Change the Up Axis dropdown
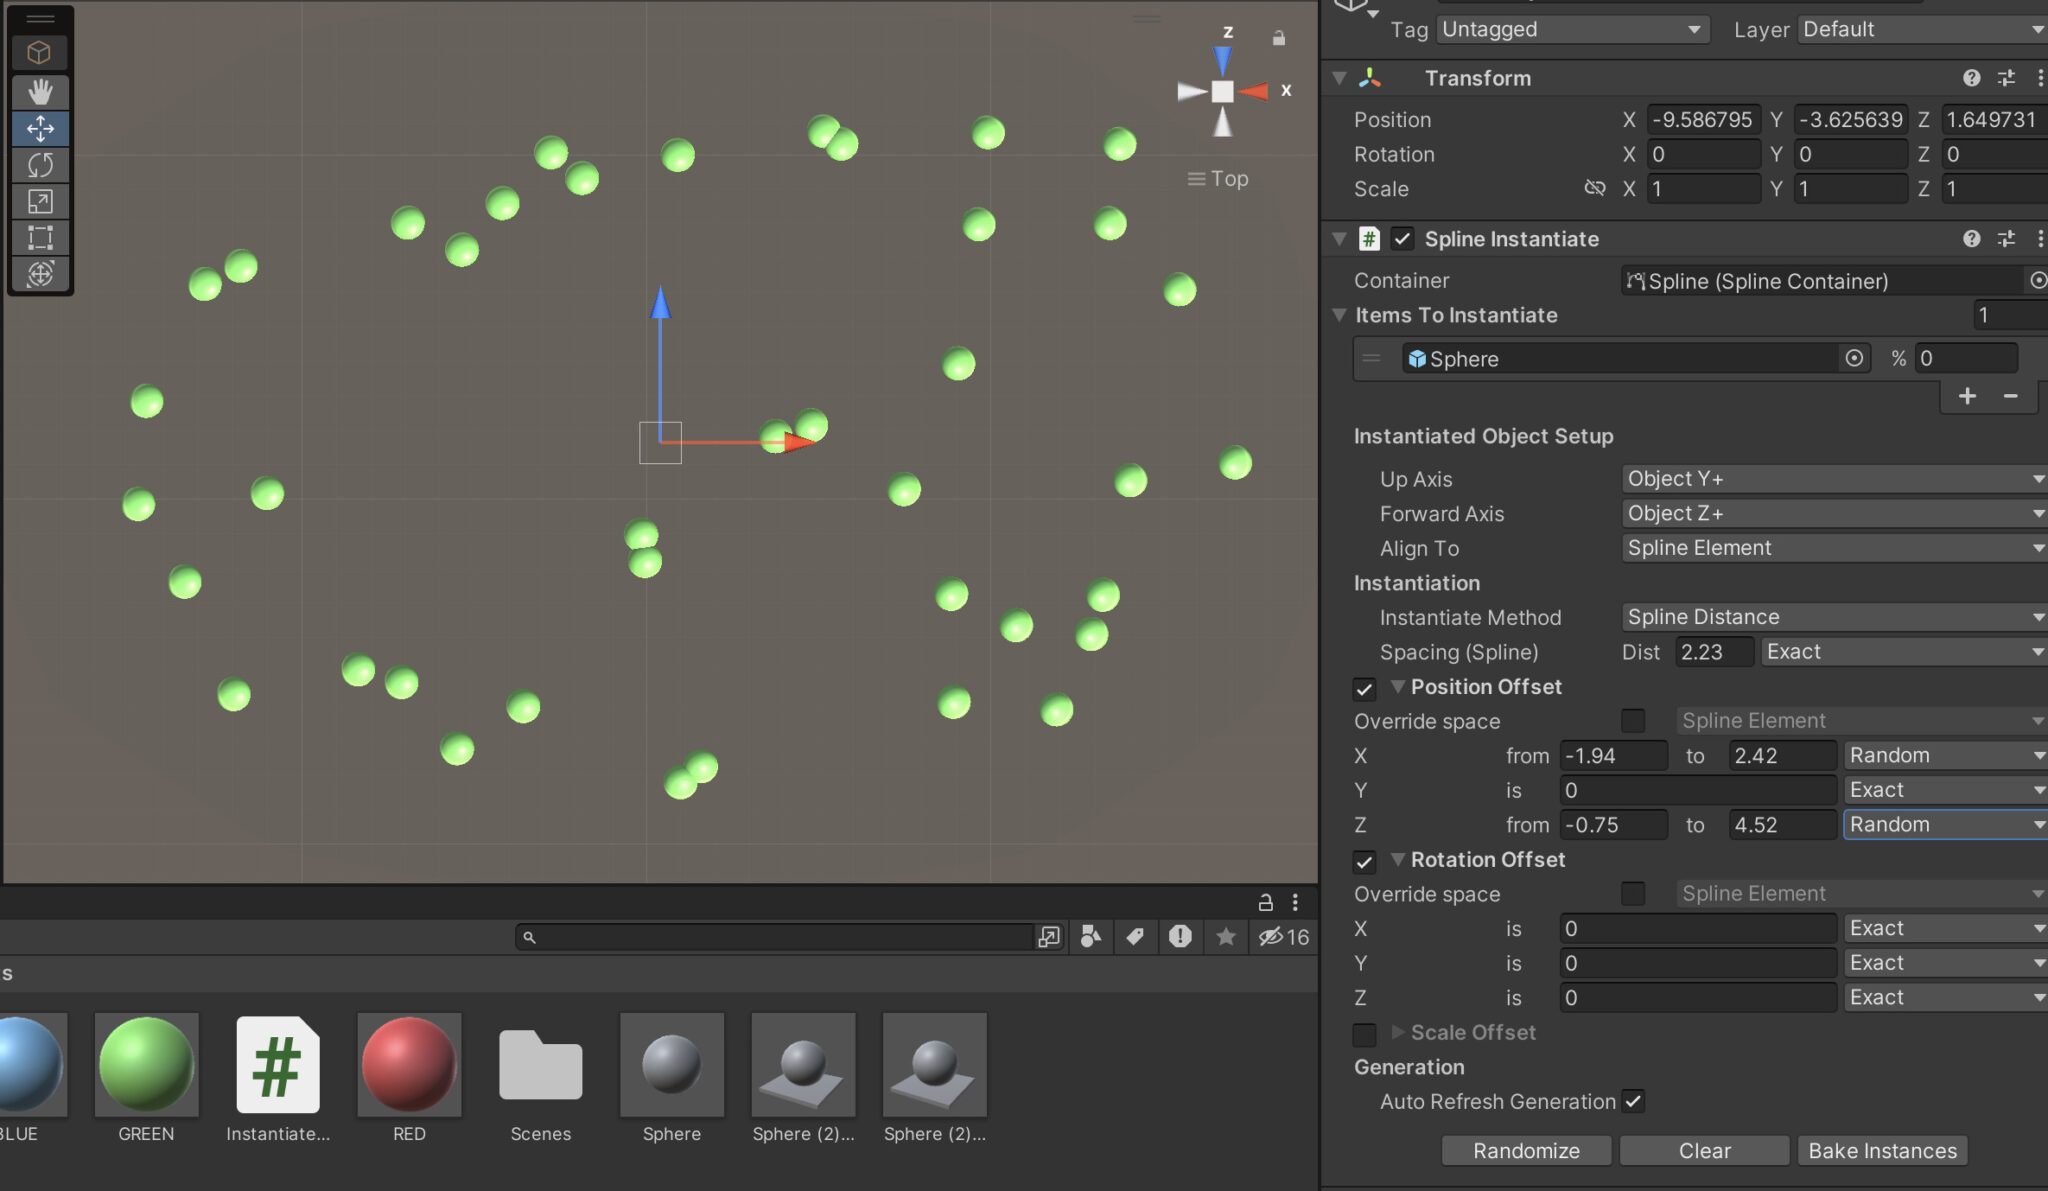This screenshot has height=1191, width=2048. pyautogui.click(x=1832, y=478)
